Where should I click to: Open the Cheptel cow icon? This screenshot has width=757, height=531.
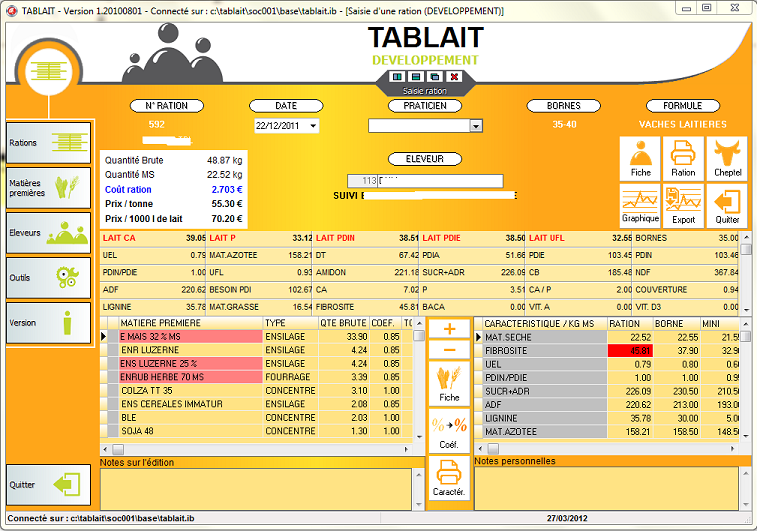tap(727, 159)
